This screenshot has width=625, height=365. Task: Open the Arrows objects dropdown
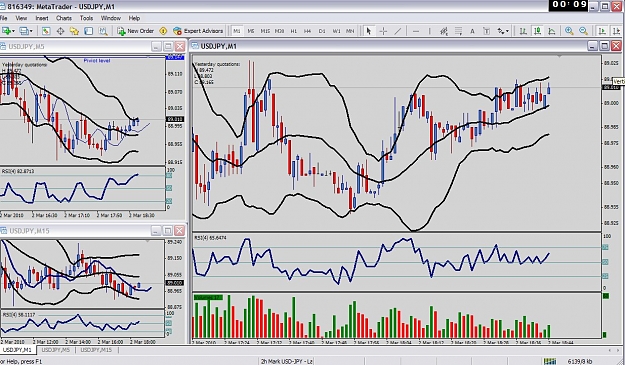pyautogui.click(x=503, y=31)
